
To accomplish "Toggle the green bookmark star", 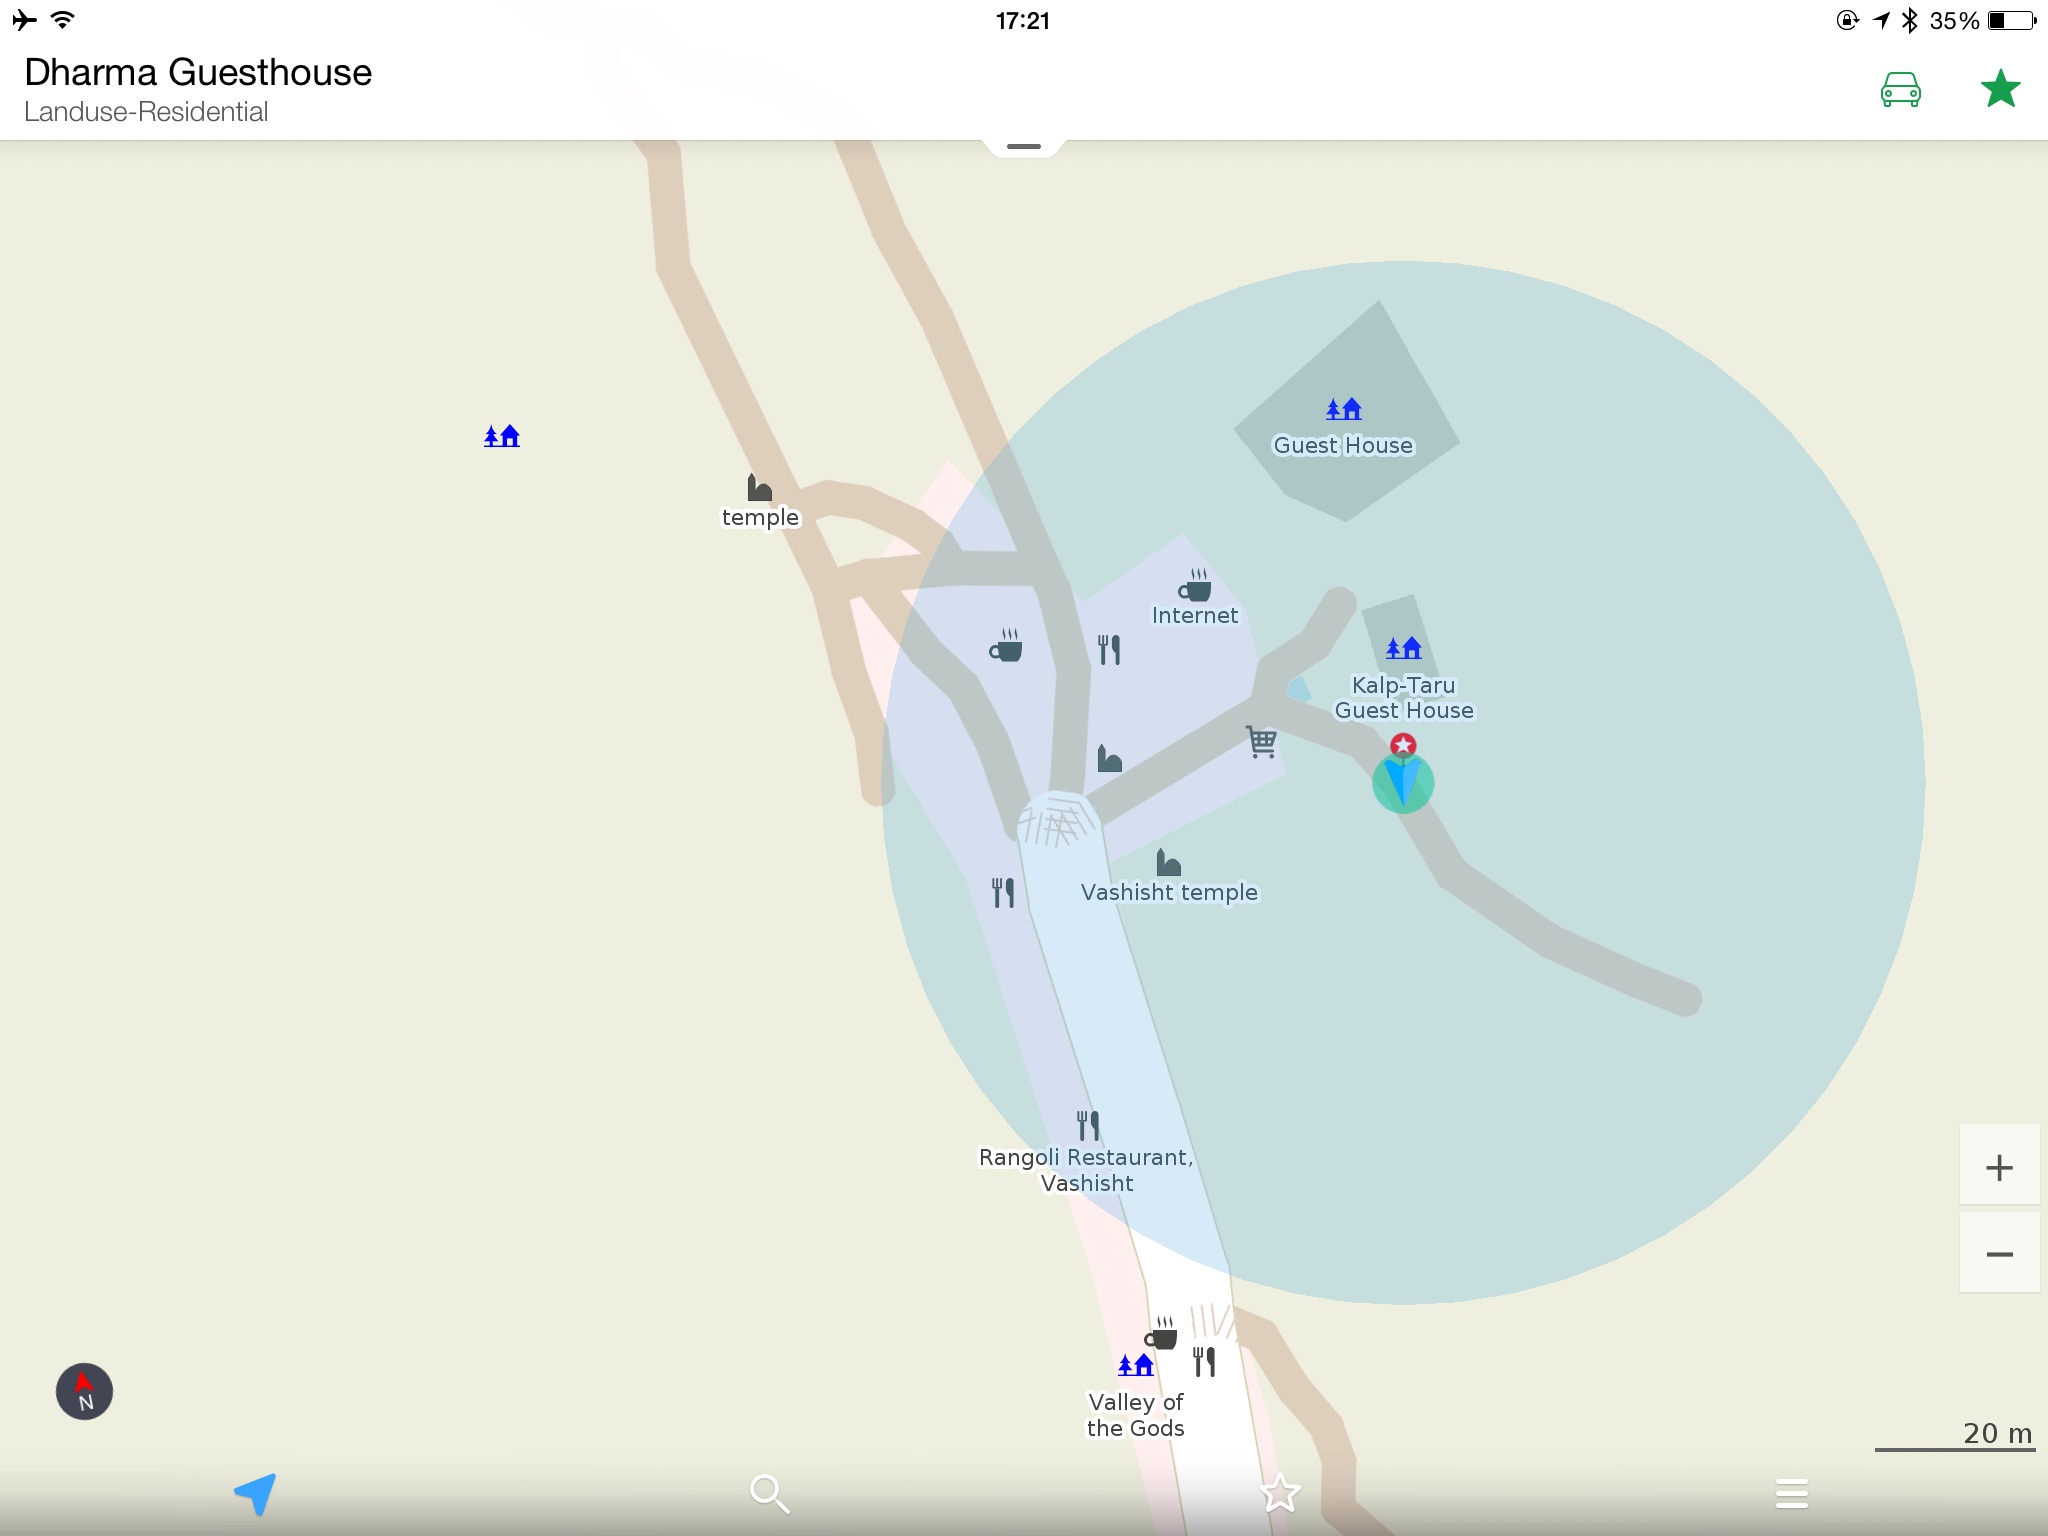I will pyautogui.click(x=2000, y=90).
